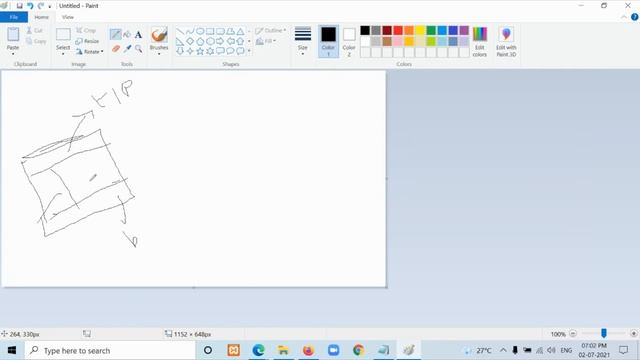Pick the purple color swatch
This screenshot has width=640, height=360.
464,30
